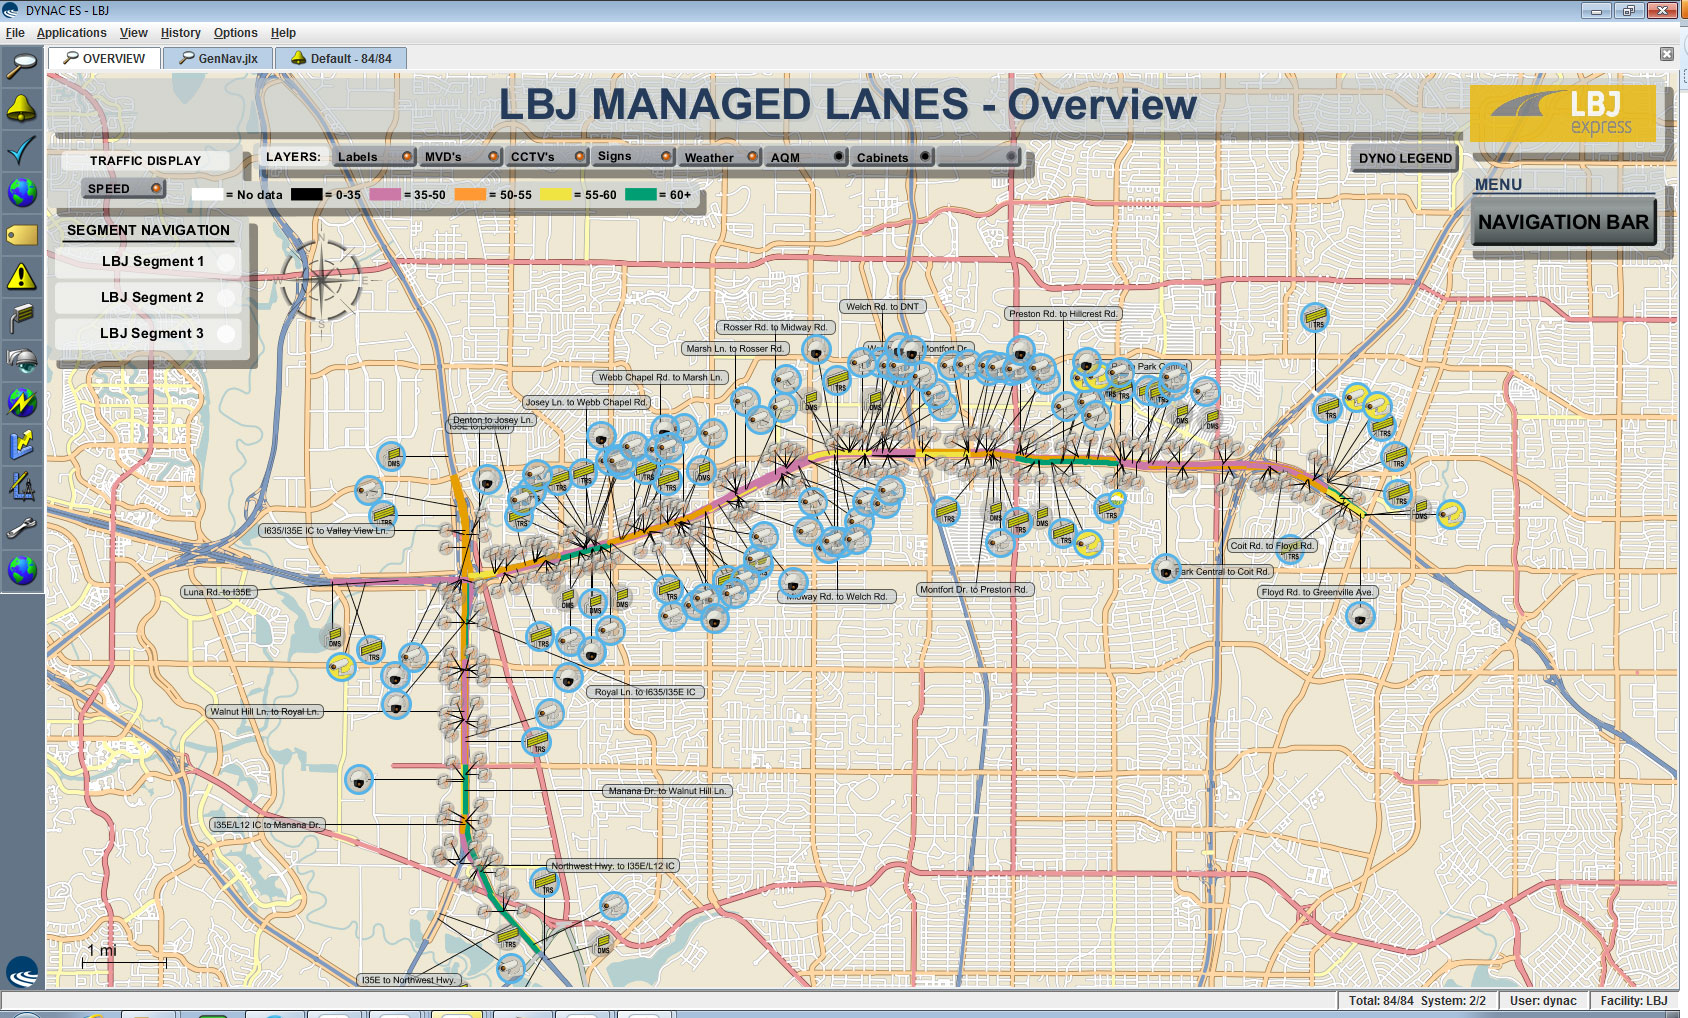
Task: Open the History menu
Action: (x=180, y=33)
